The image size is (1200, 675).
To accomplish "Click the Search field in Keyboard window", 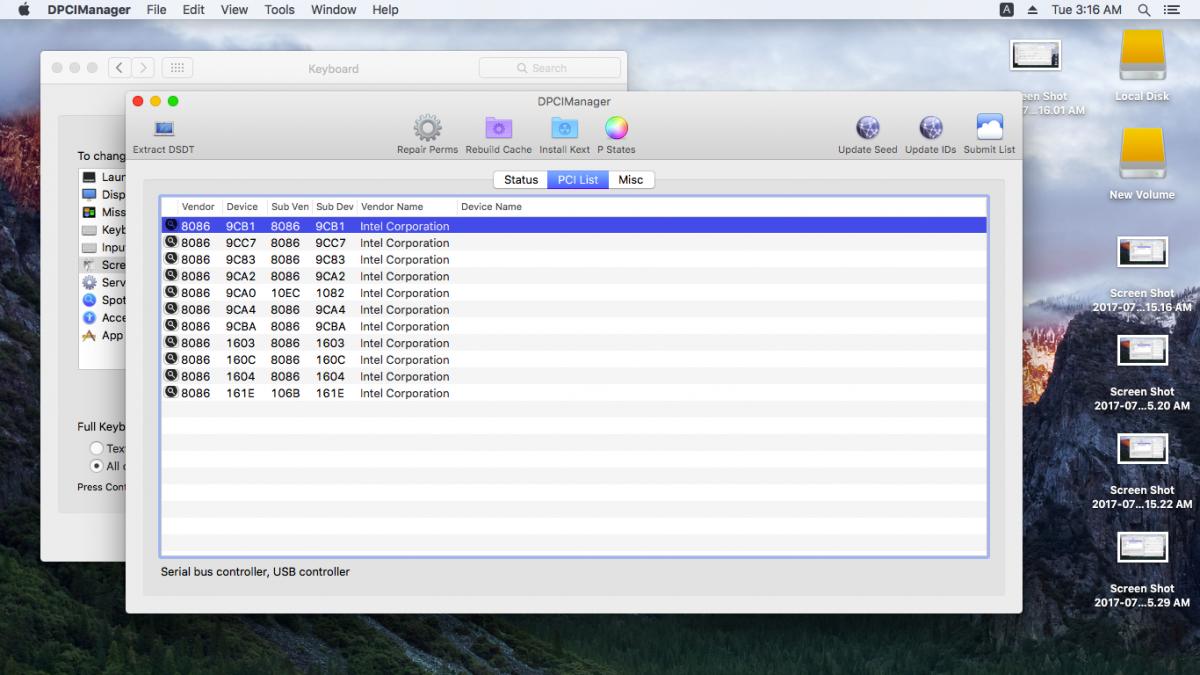I will 549,68.
